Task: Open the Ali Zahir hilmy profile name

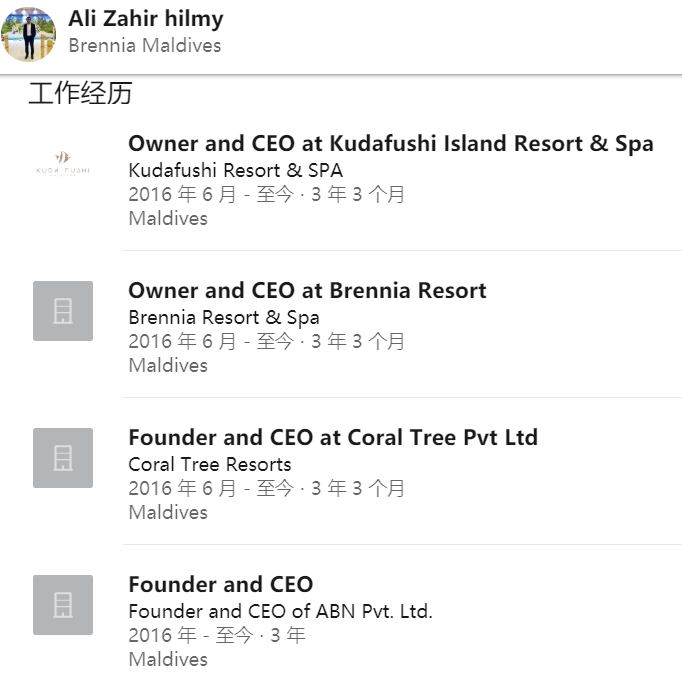Action: [146, 19]
